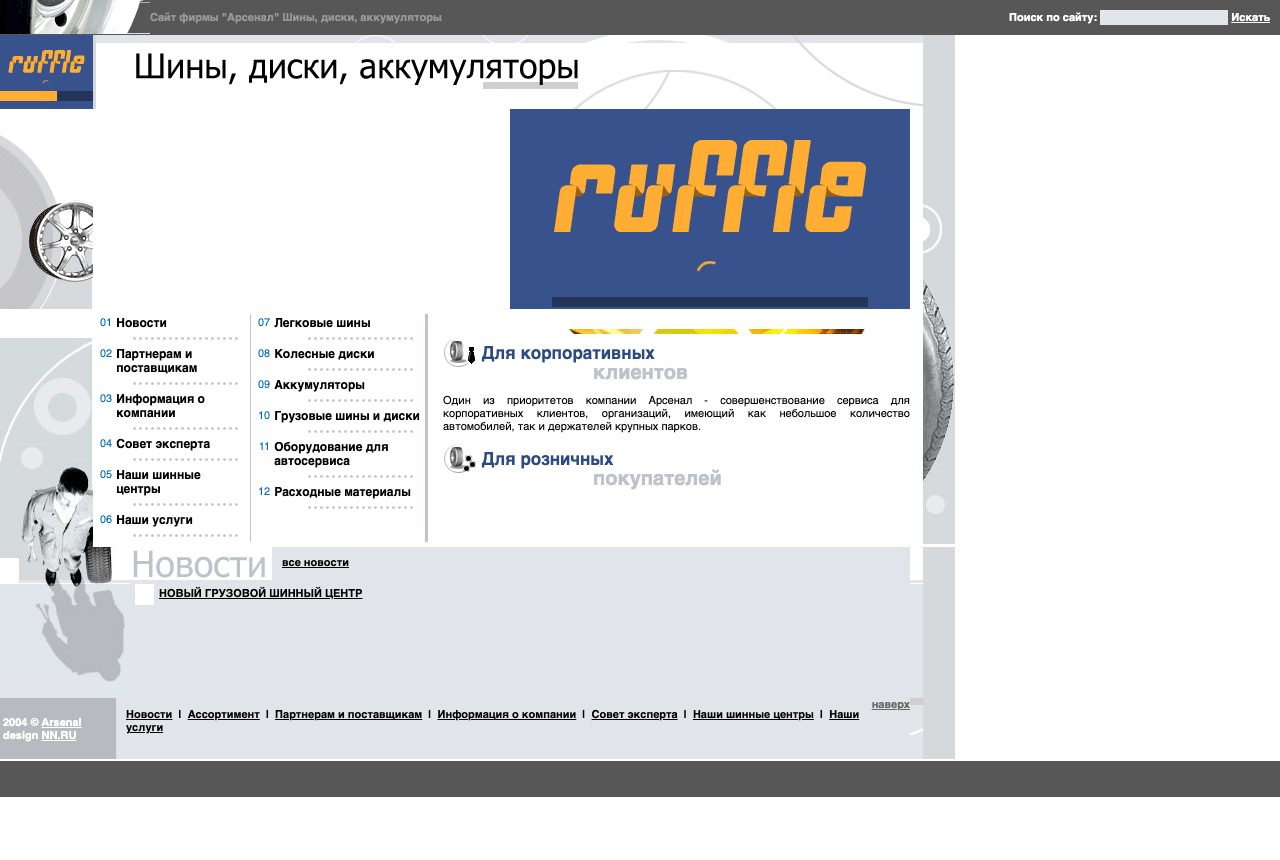Viewport: 1280px width, 860px height.
Task: Select Оборудование для автосервиса category
Action: tap(331, 454)
